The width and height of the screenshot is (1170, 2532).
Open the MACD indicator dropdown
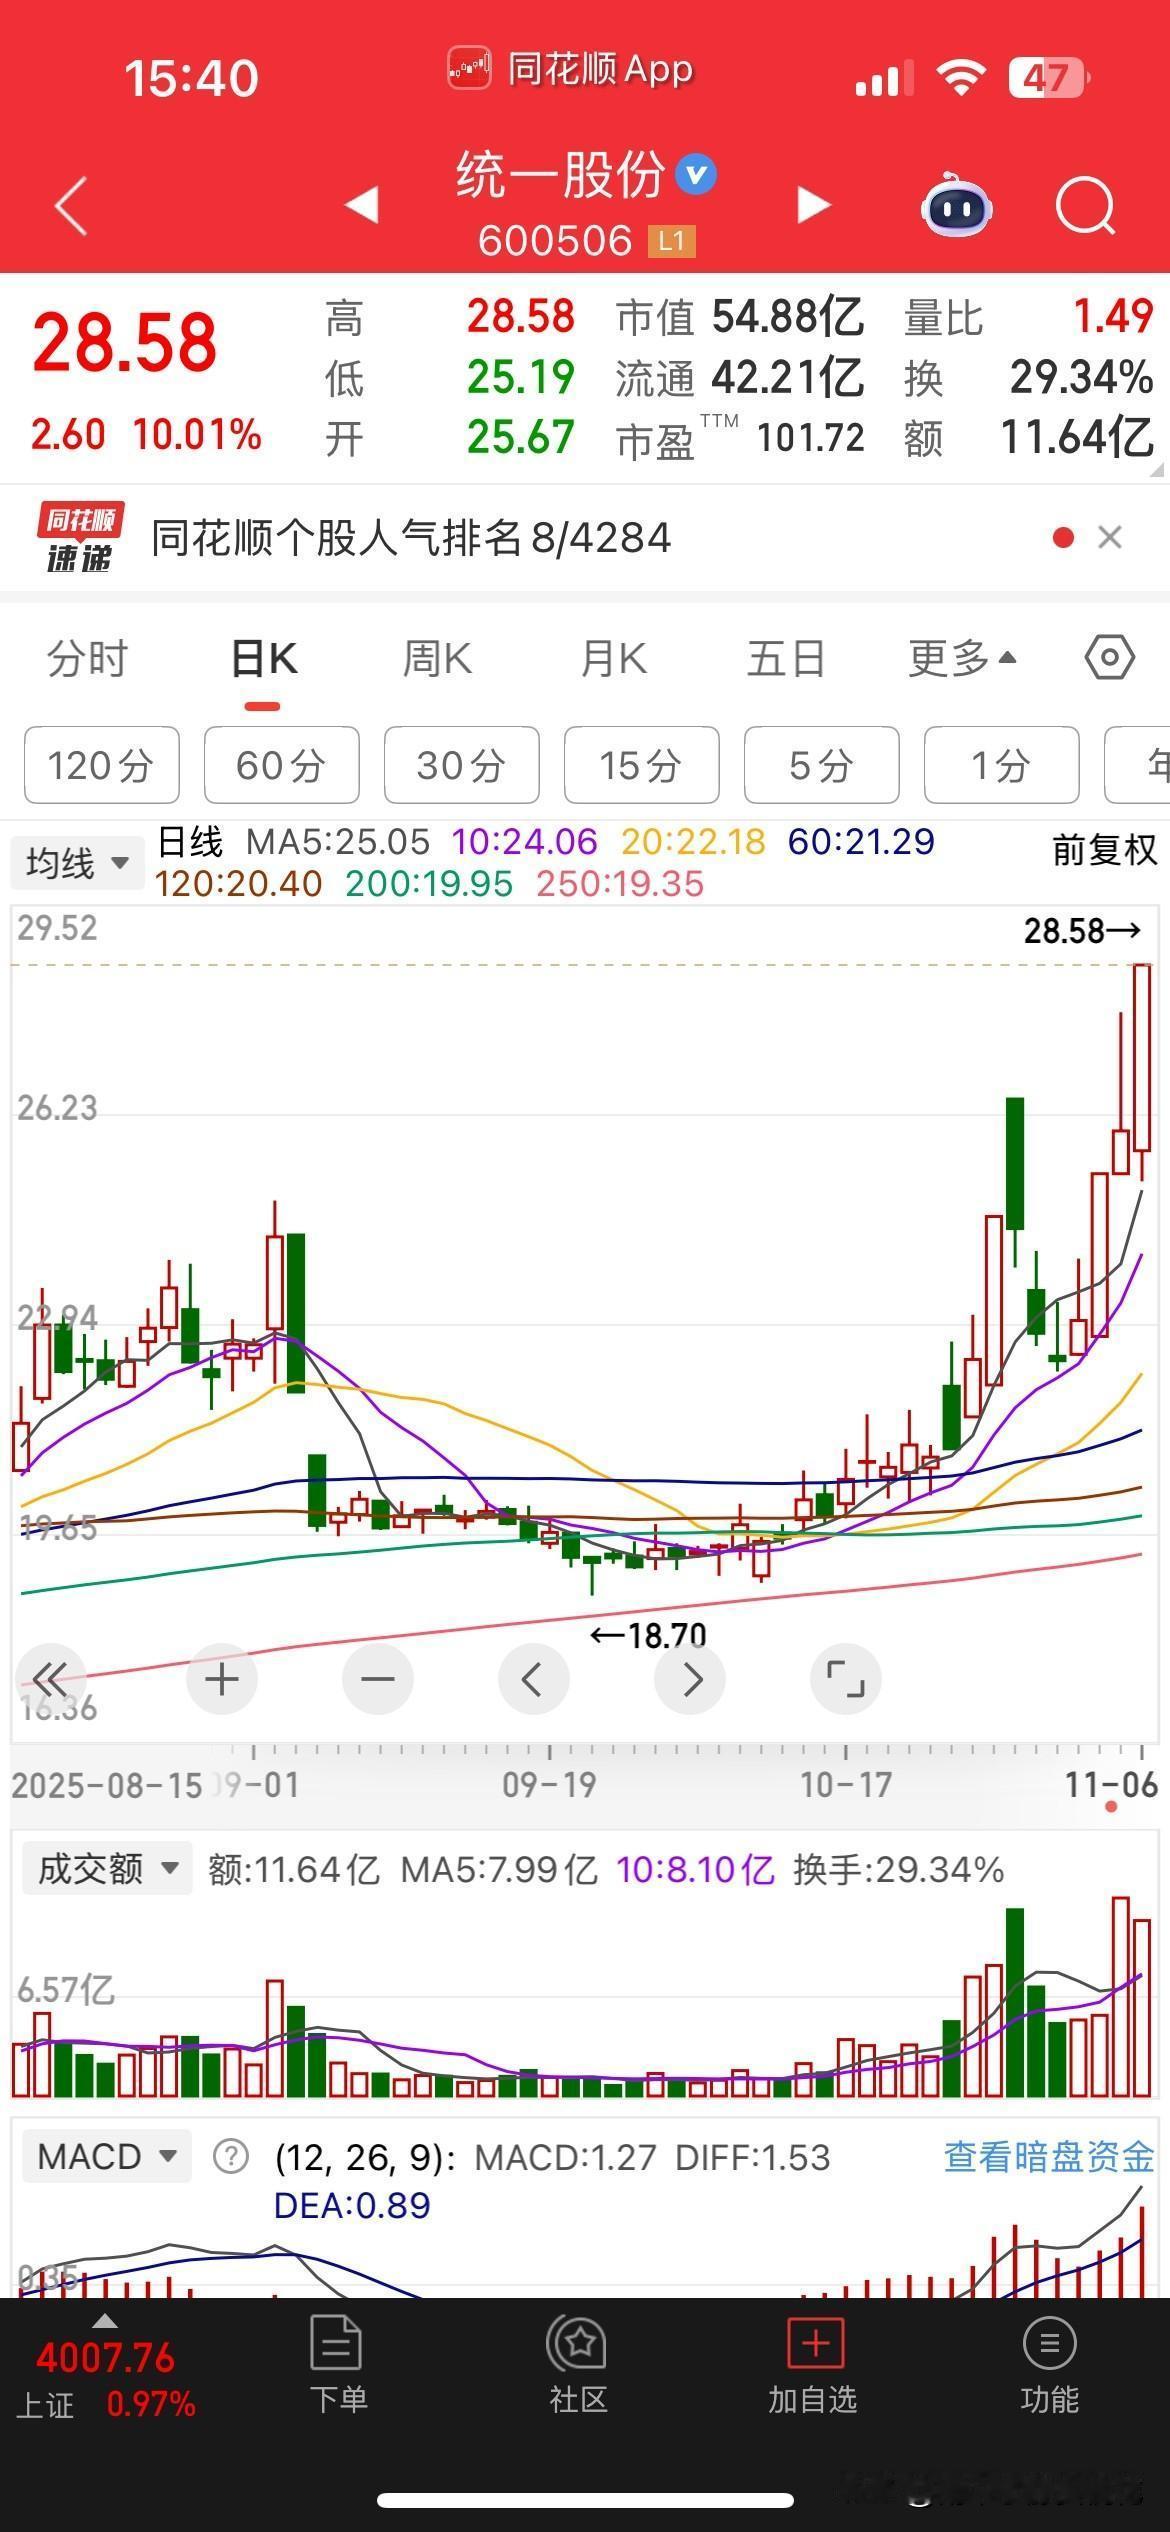[x=107, y=2156]
